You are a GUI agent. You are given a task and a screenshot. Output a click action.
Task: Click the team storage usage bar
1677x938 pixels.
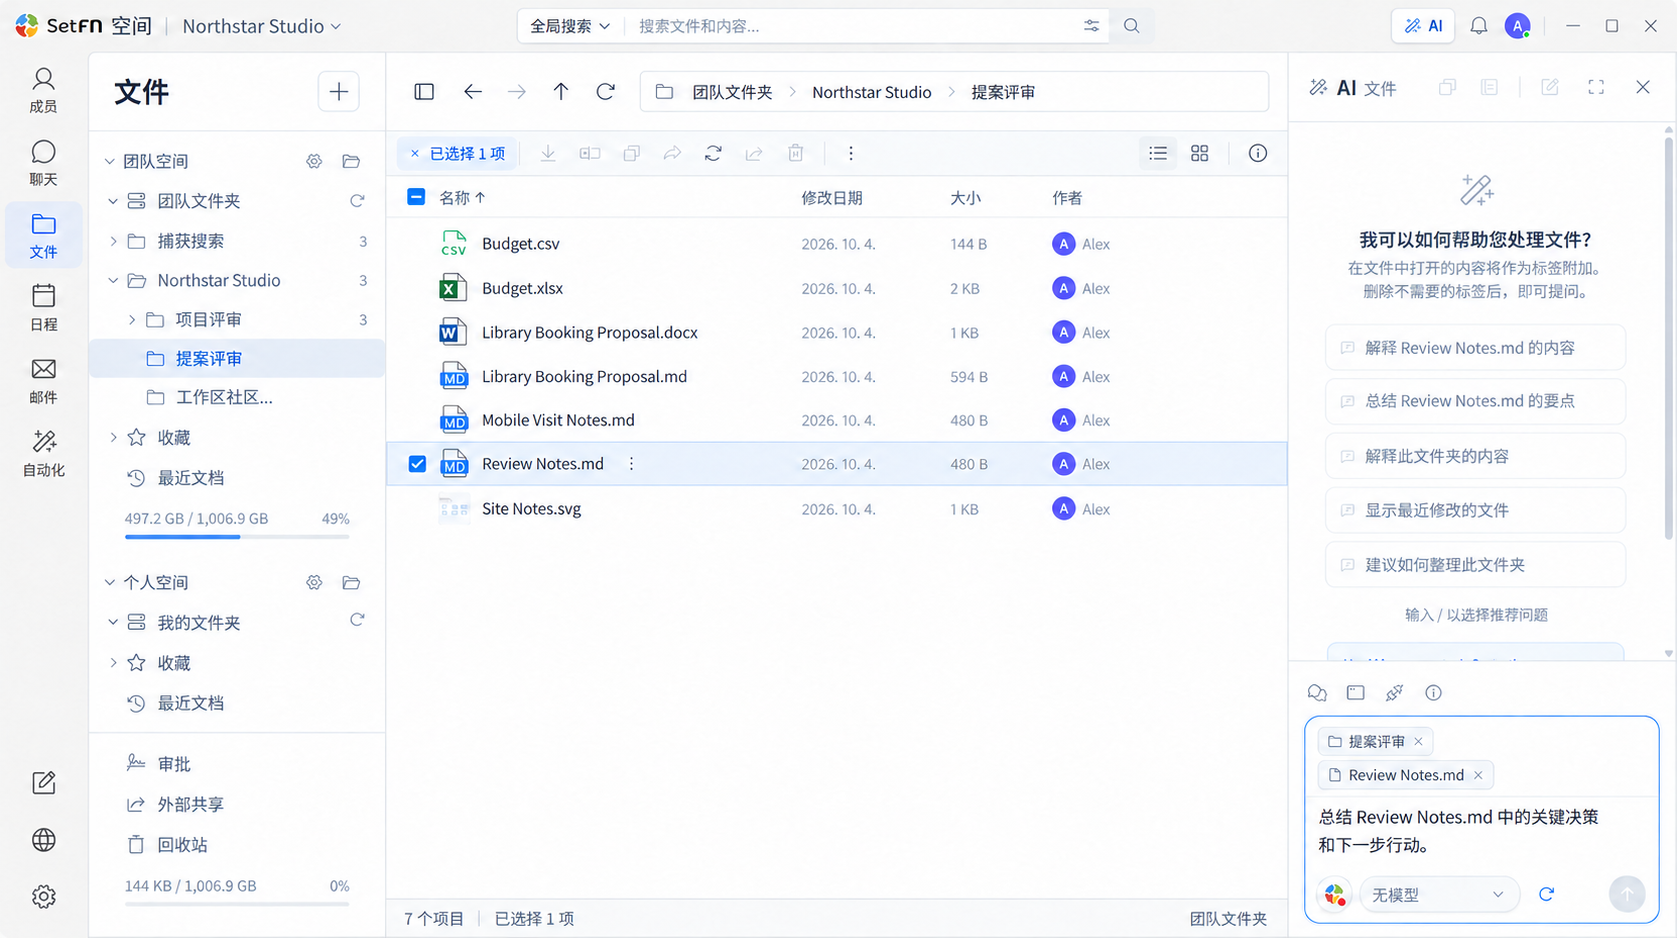[x=237, y=537]
